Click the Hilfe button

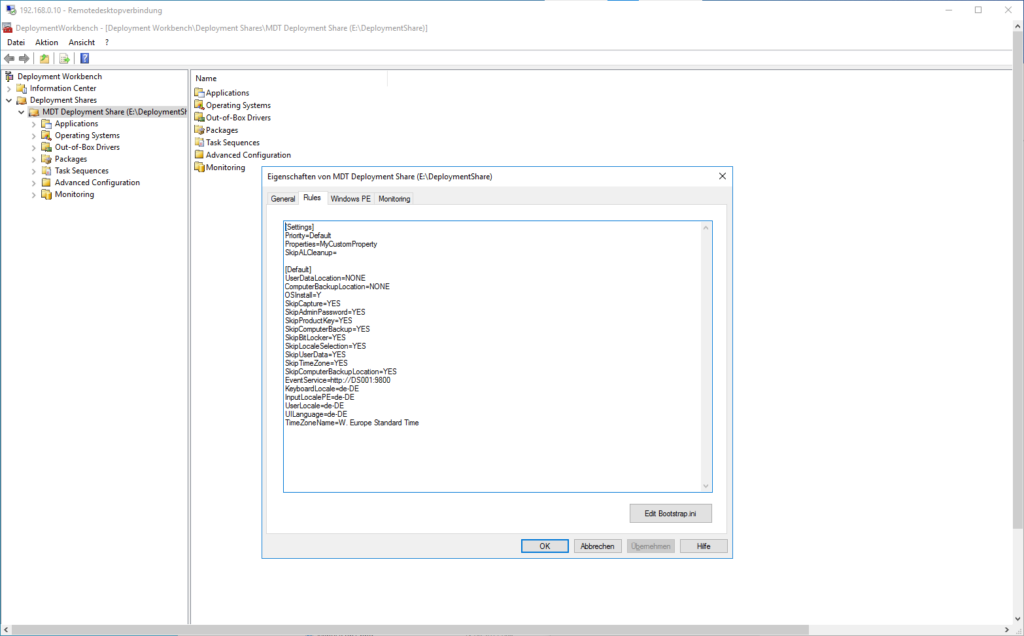pyautogui.click(x=703, y=546)
